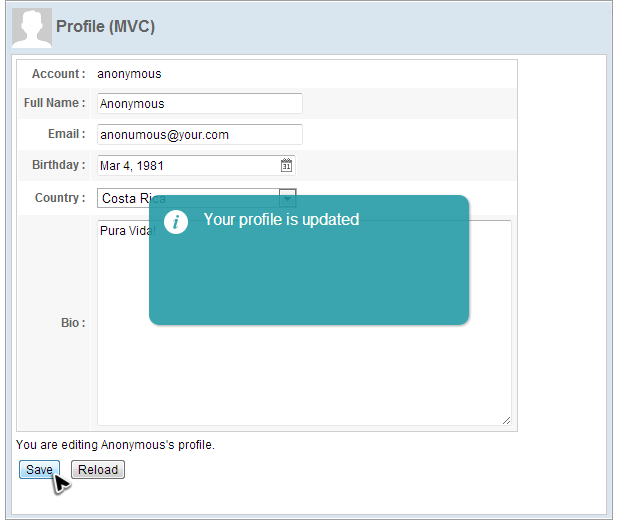Click the 'Birthday' label

click(x=58, y=165)
